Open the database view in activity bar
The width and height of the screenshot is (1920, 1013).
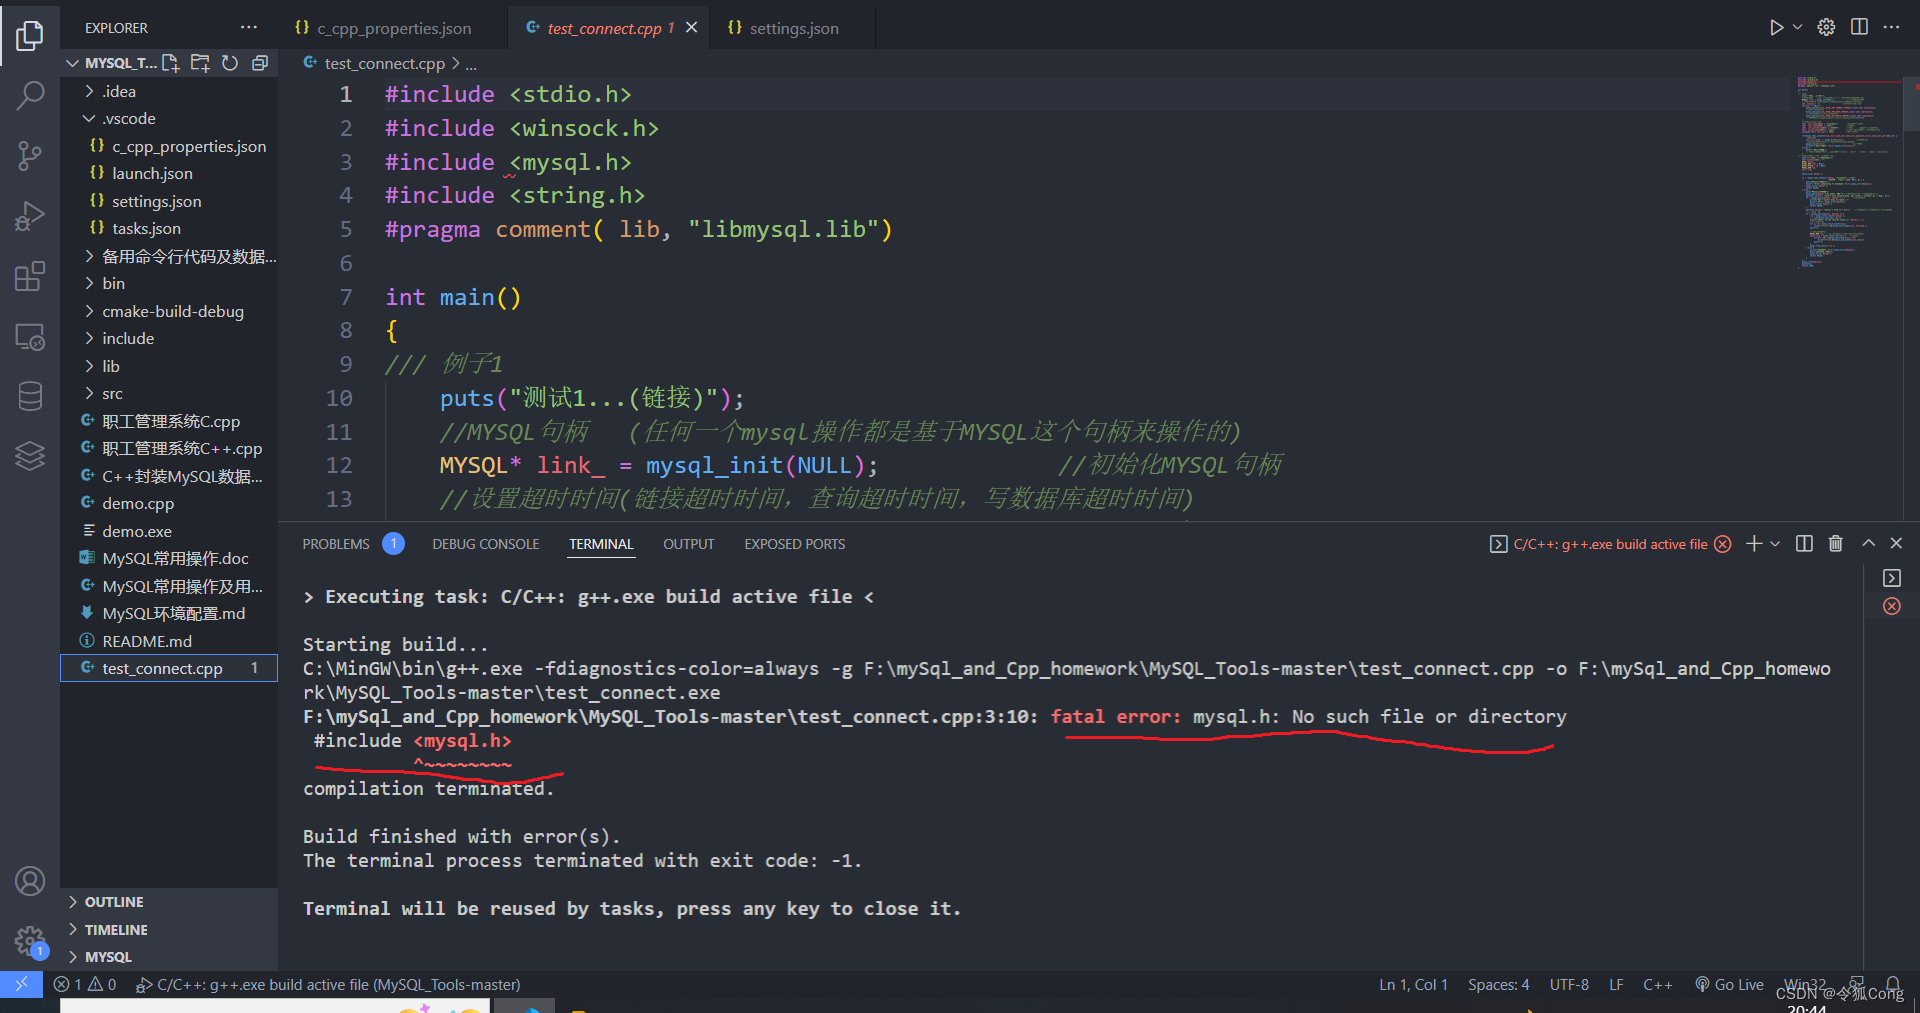tap(30, 396)
